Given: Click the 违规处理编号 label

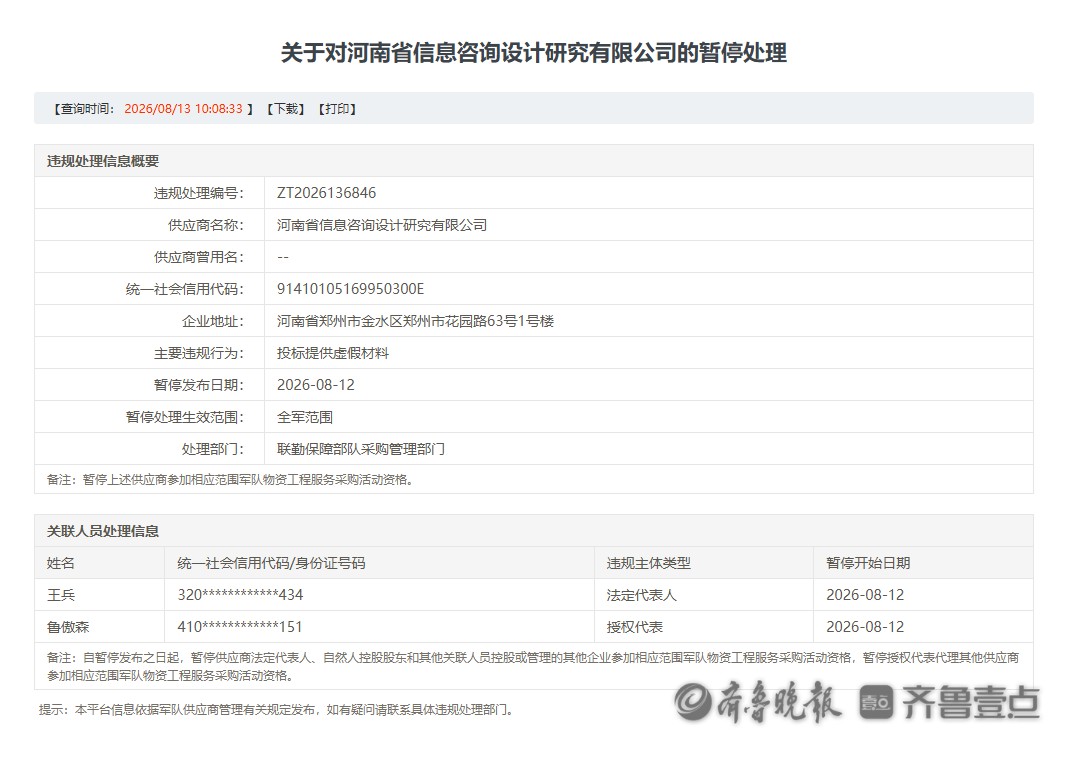Looking at the screenshot, I should click(x=198, y=193).
